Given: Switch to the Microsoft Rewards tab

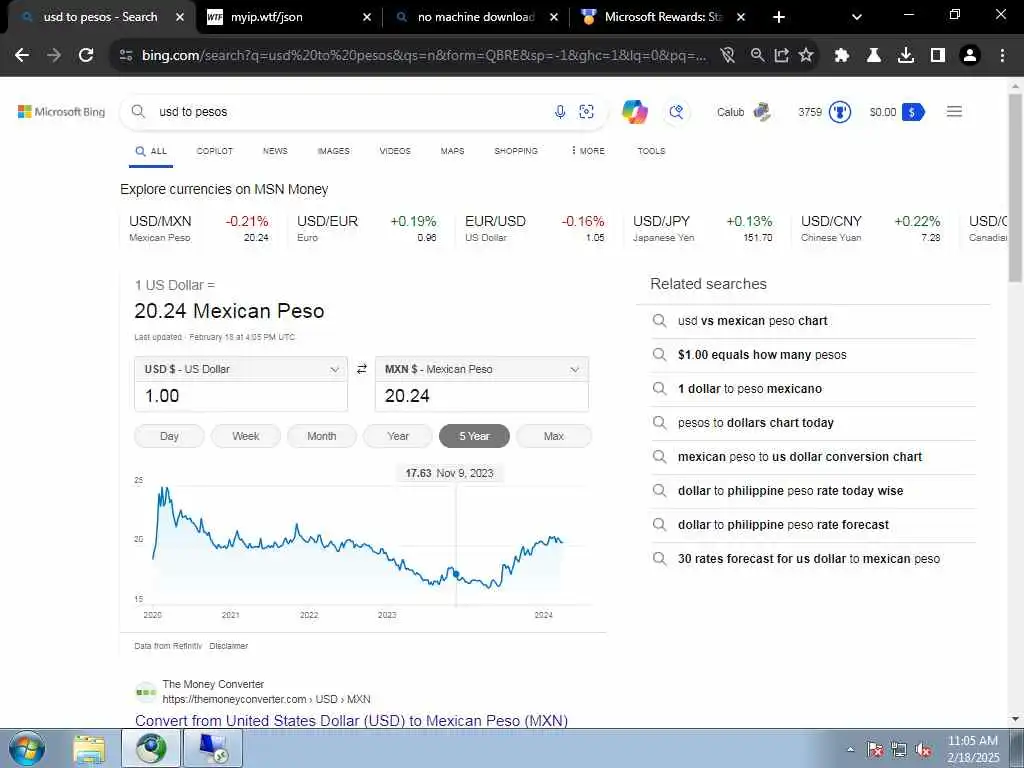Looking at the screenshot, I should (663, 17).
